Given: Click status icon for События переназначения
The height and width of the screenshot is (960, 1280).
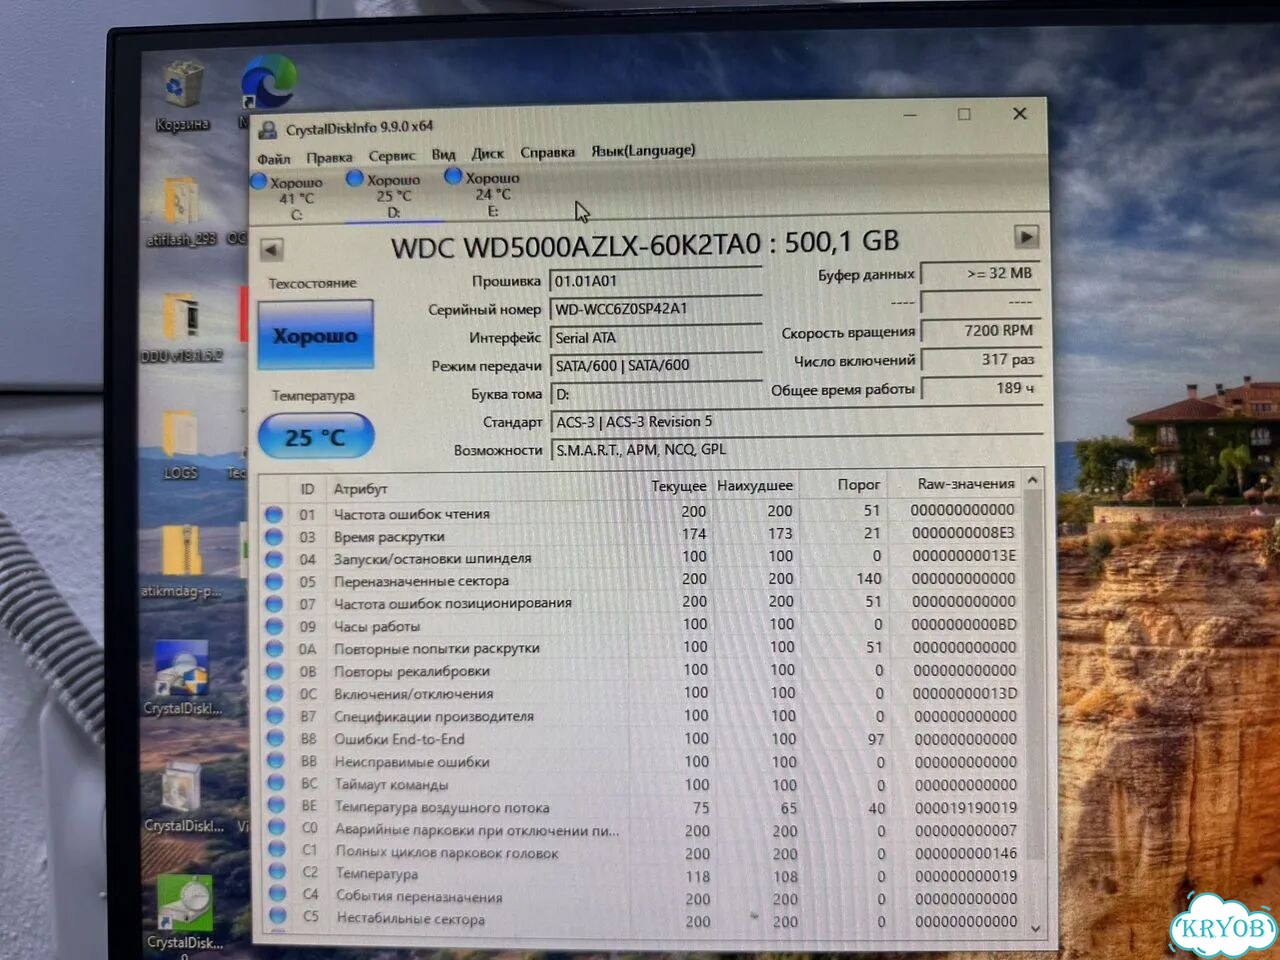Looking at the screenshot, I should click(278, 894).
